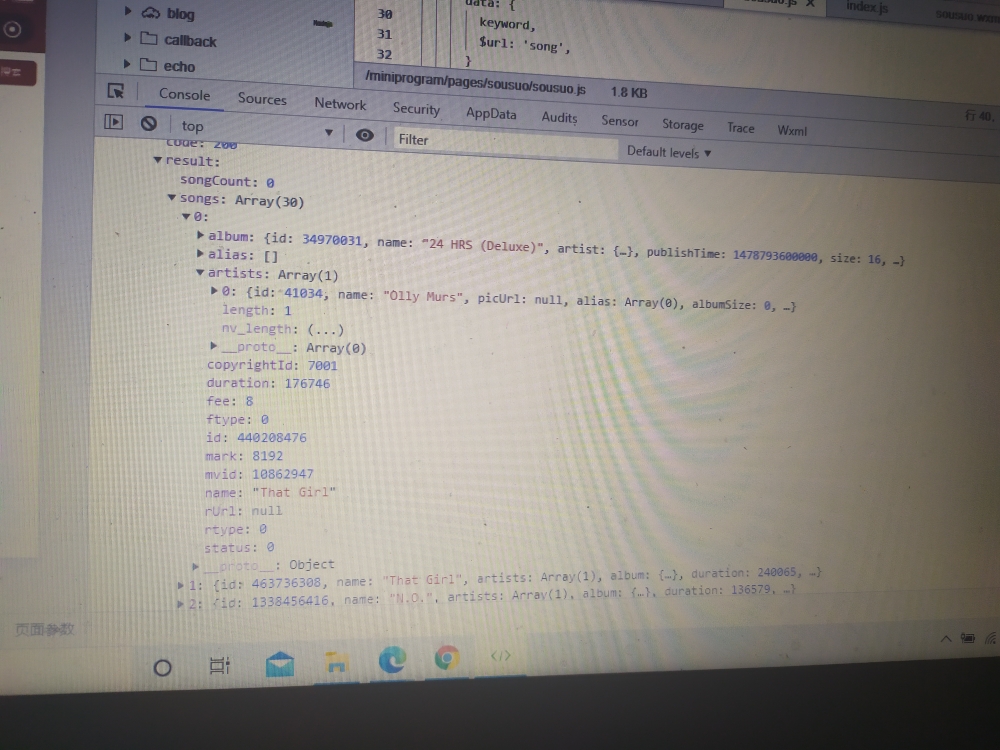Viewport: 1000px width, 750px height.
Task: Click the Windows Cortana circle icon
Action: 163,668
